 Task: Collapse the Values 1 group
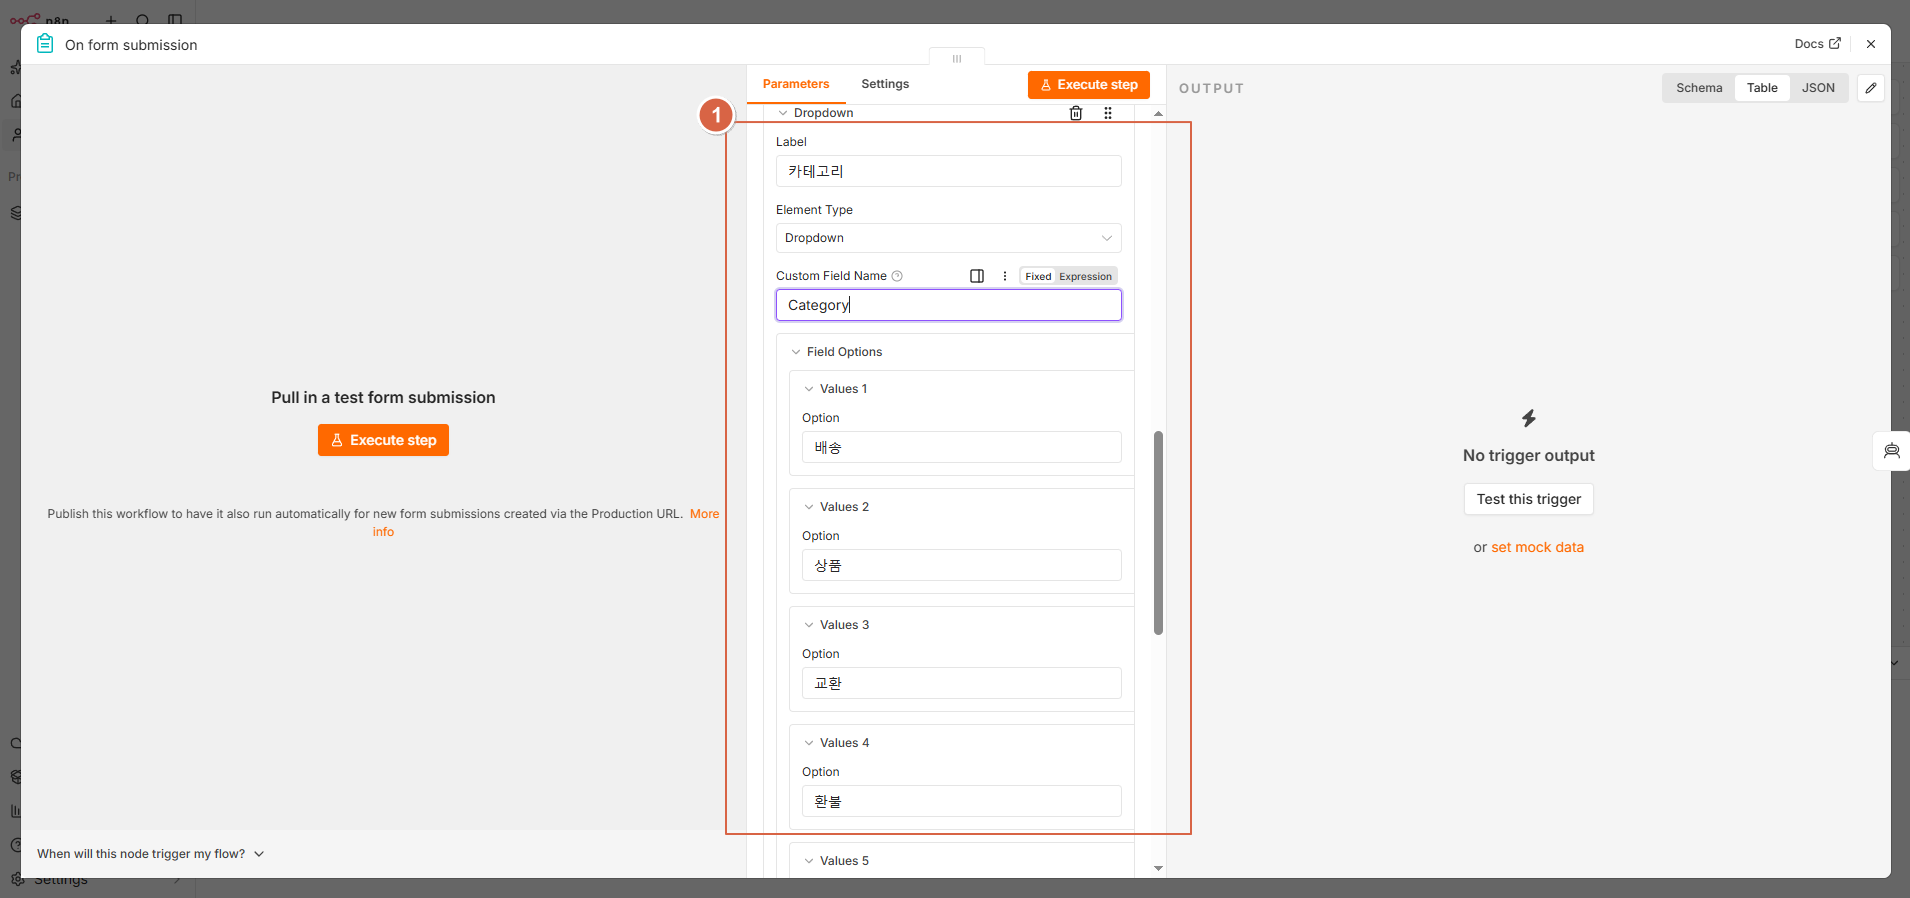pos(809,389)
